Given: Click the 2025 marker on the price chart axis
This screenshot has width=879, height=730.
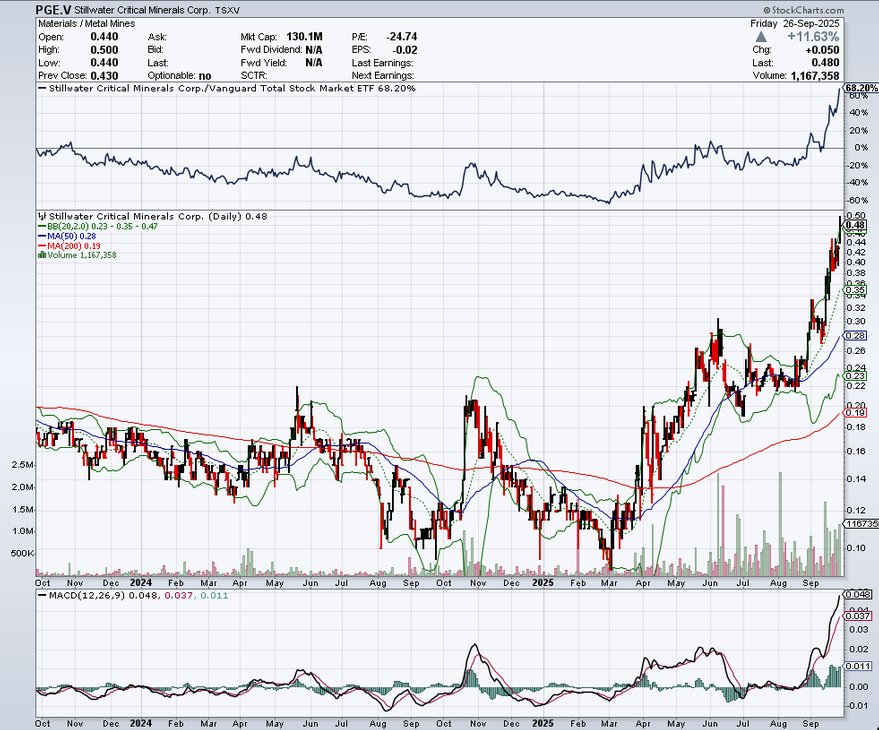Looking at the screenshot, I should click(x=543, y=580).
